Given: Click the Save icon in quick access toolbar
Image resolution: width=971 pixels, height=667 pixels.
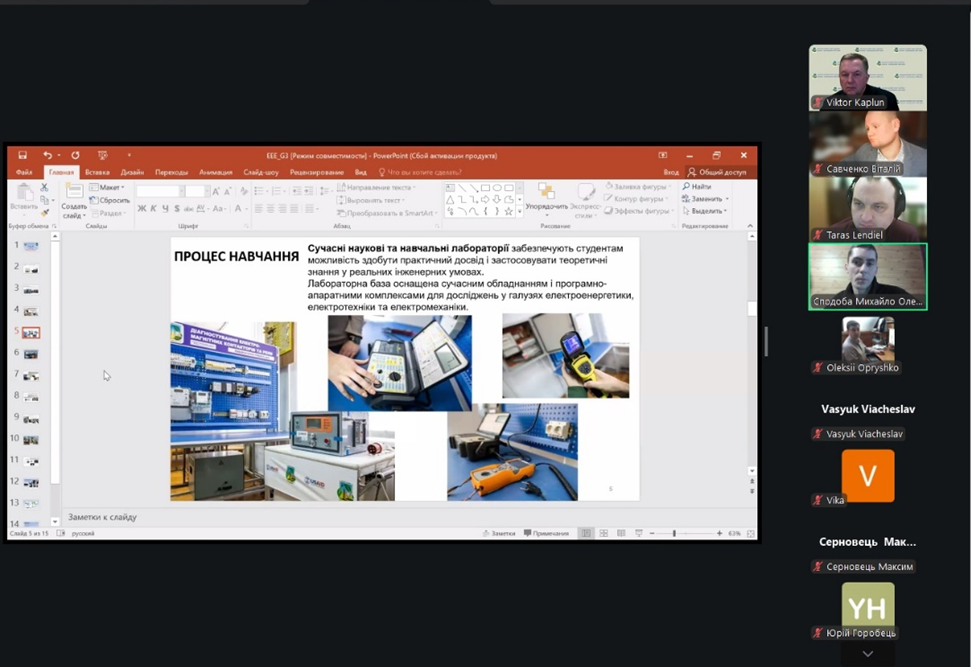Looking at the screenshot, I should tap(22, 156).
